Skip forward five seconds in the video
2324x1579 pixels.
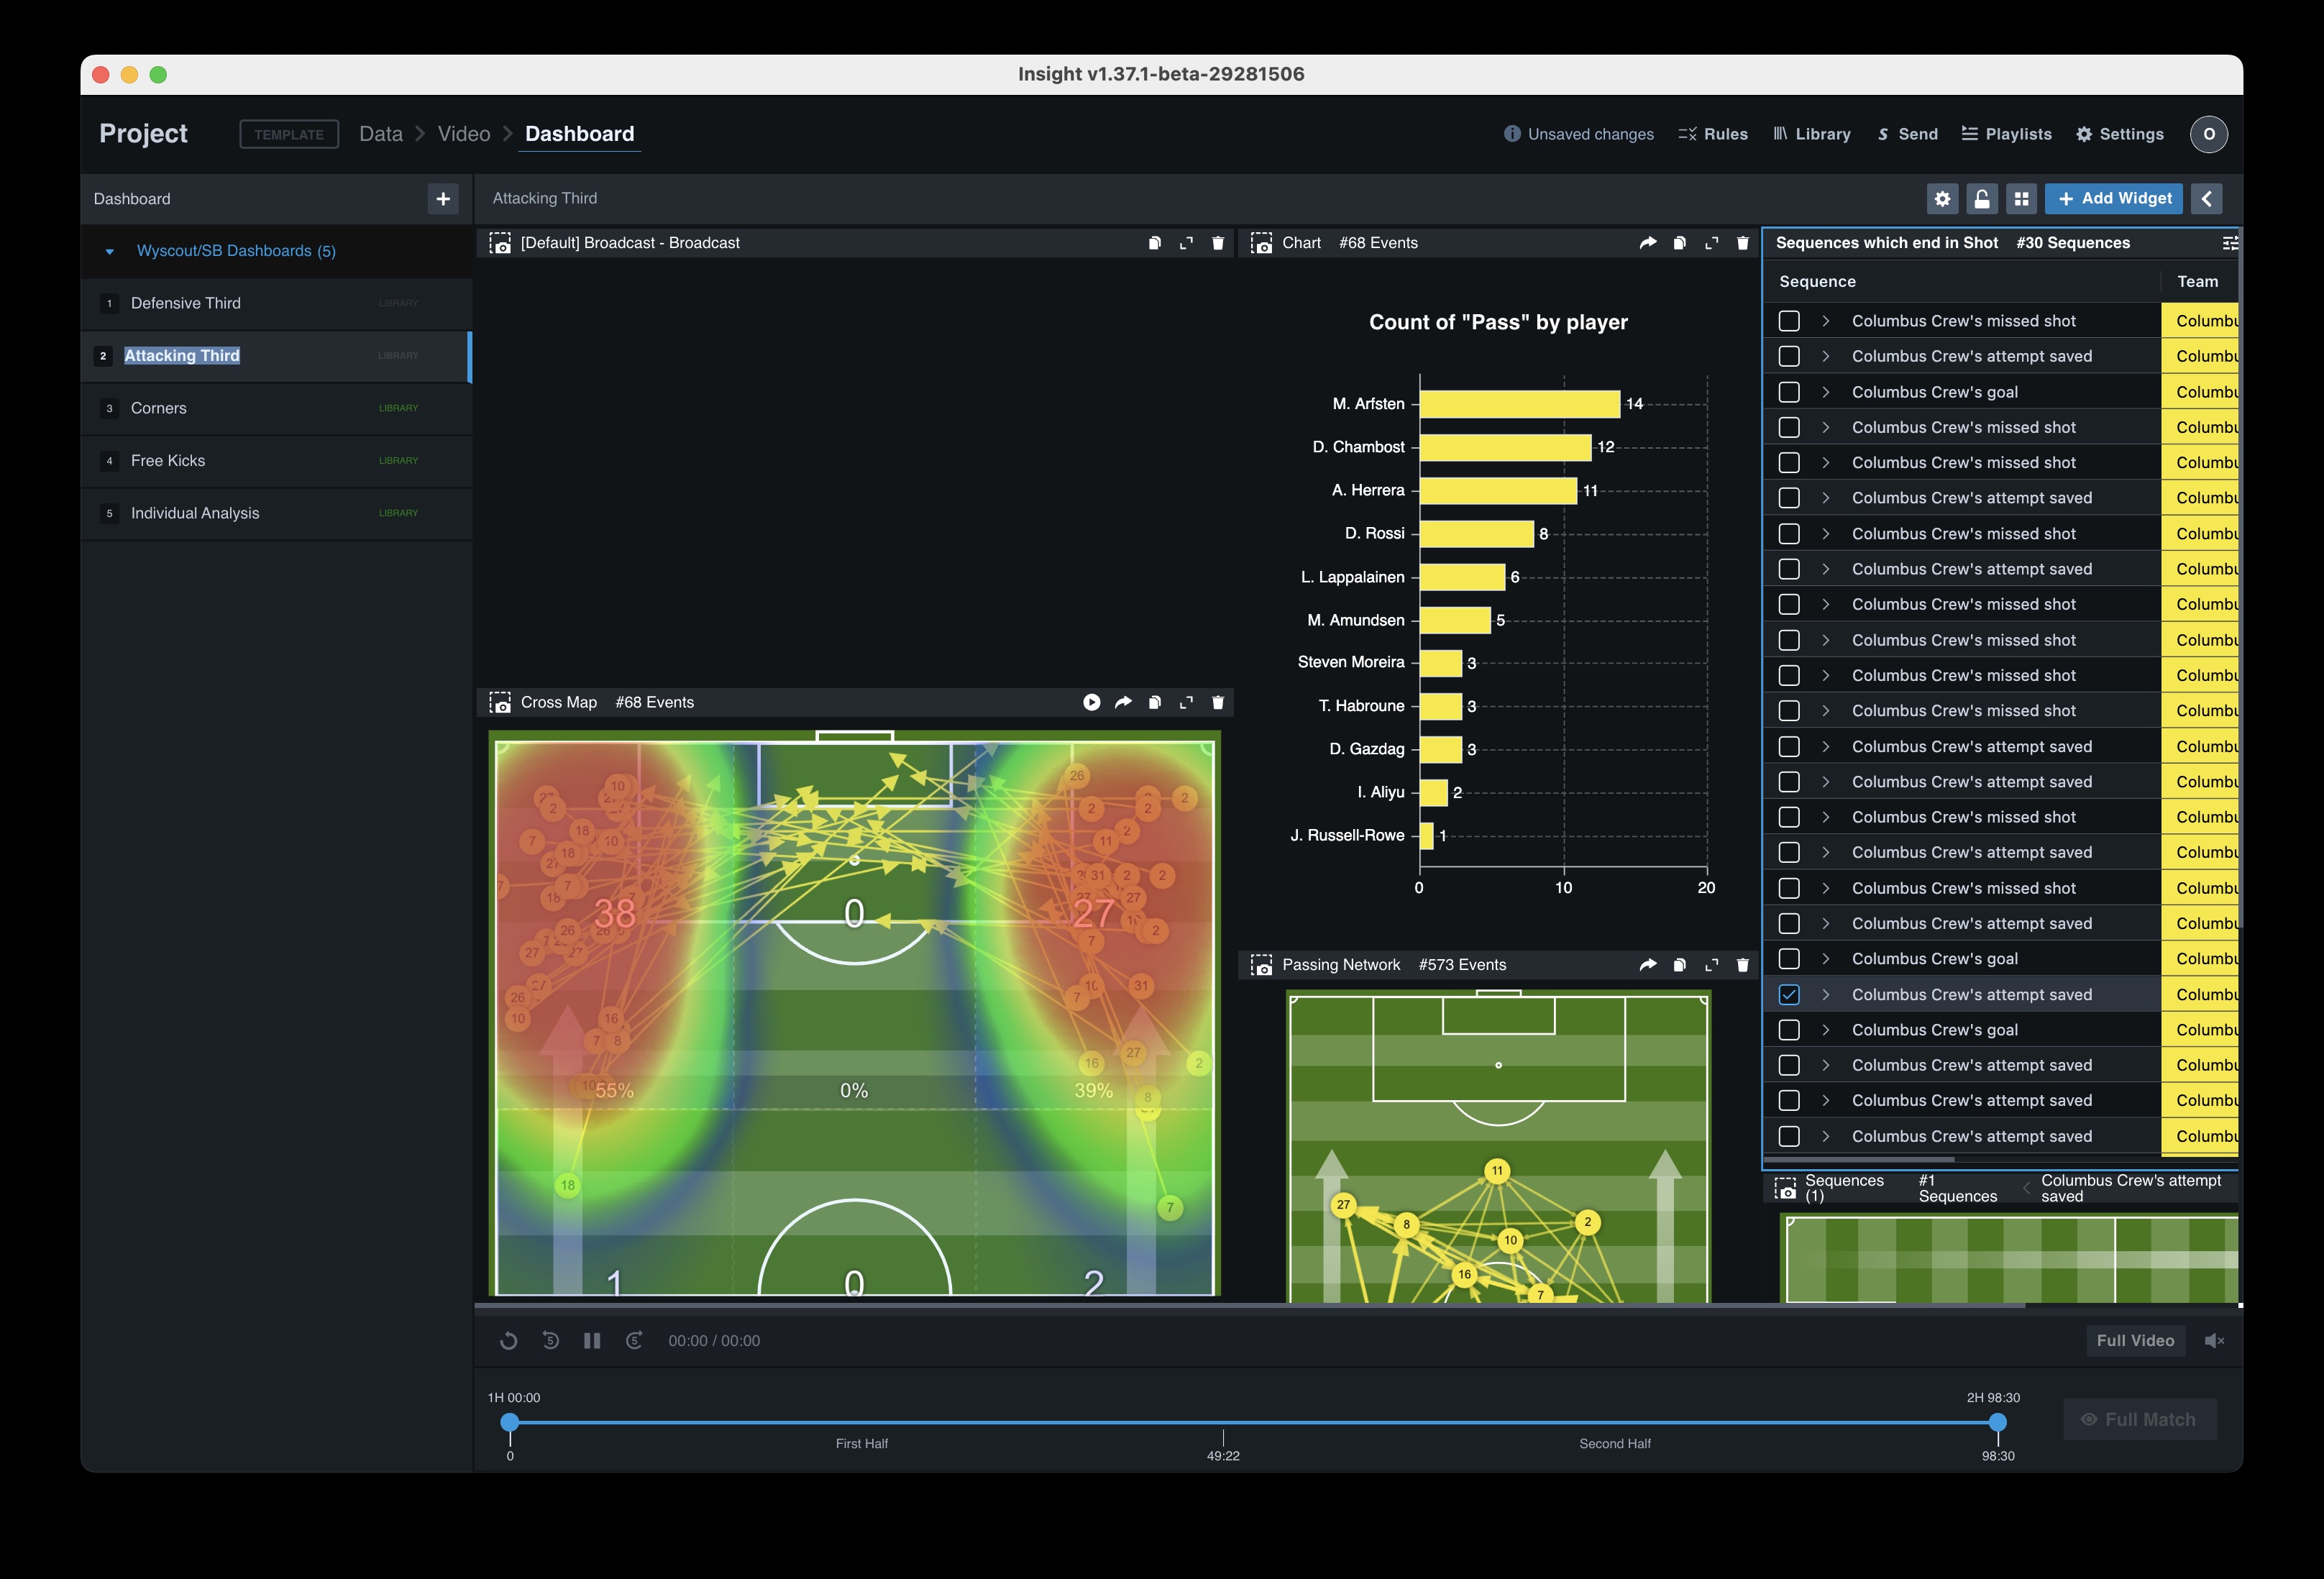point(634,1340)
